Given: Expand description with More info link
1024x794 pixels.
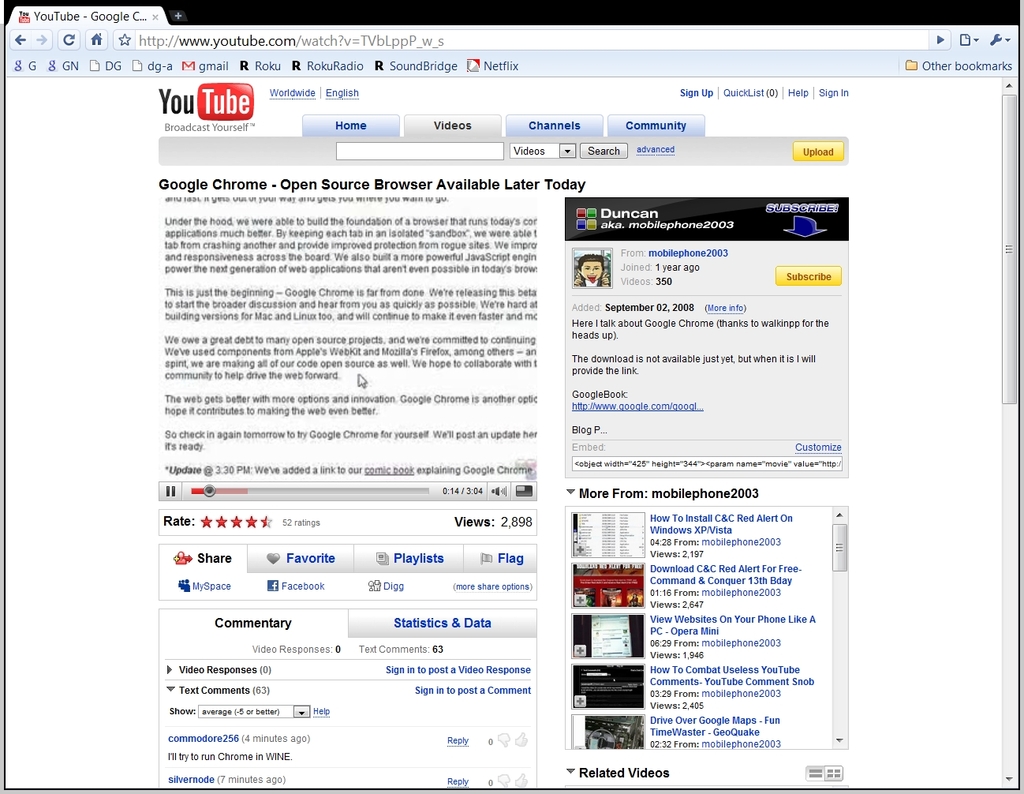Looking at the screenshot, I should pos(725,308).
